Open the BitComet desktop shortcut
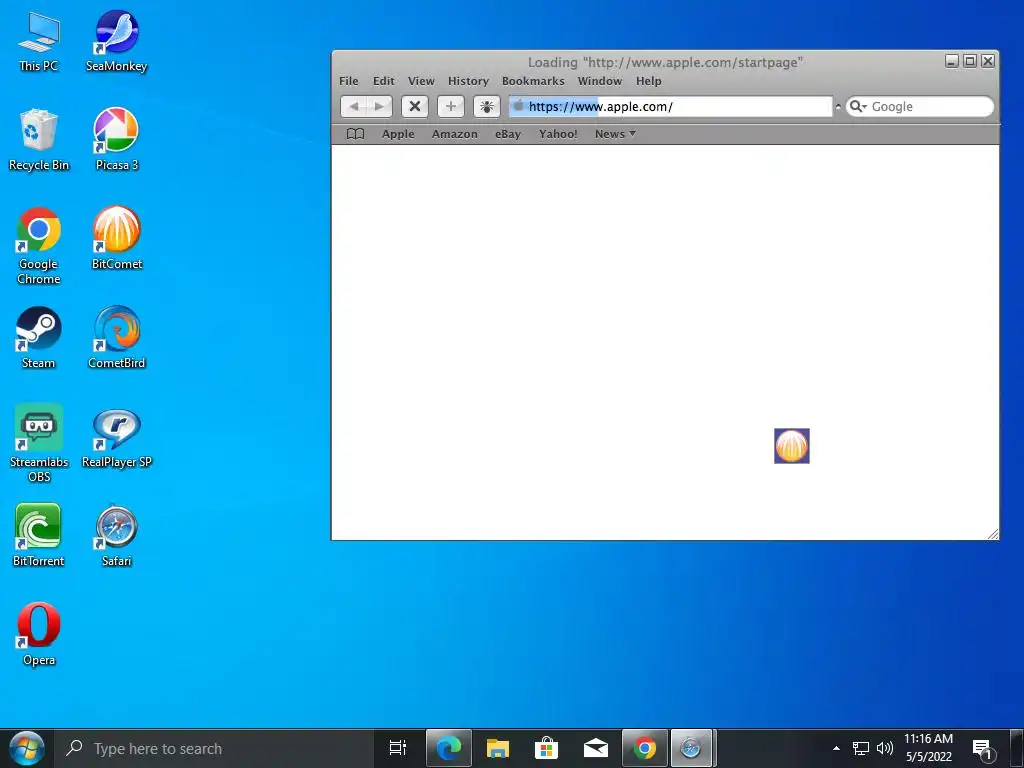The height and width of the screenshot is (768, 1024). 116,239
